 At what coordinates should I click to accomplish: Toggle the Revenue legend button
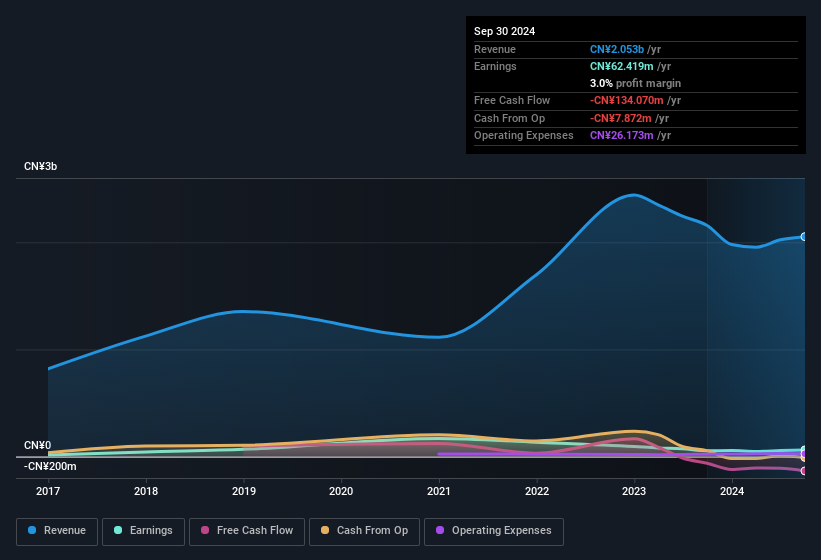[57, 531]
